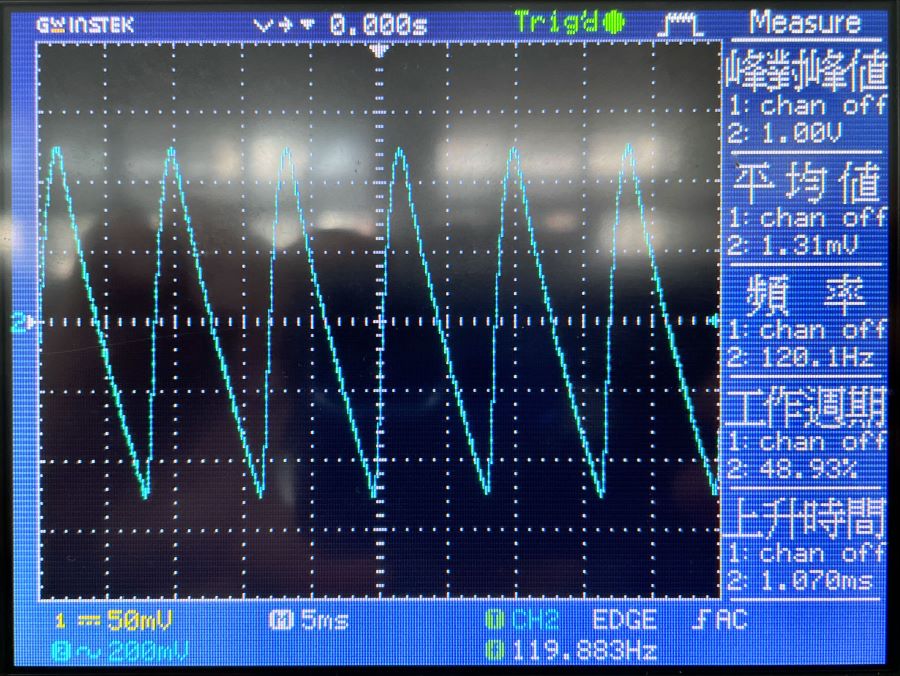This screenshot has height=676, width=900.
Task: Open the Measure menu header
Action: point(804,22)
